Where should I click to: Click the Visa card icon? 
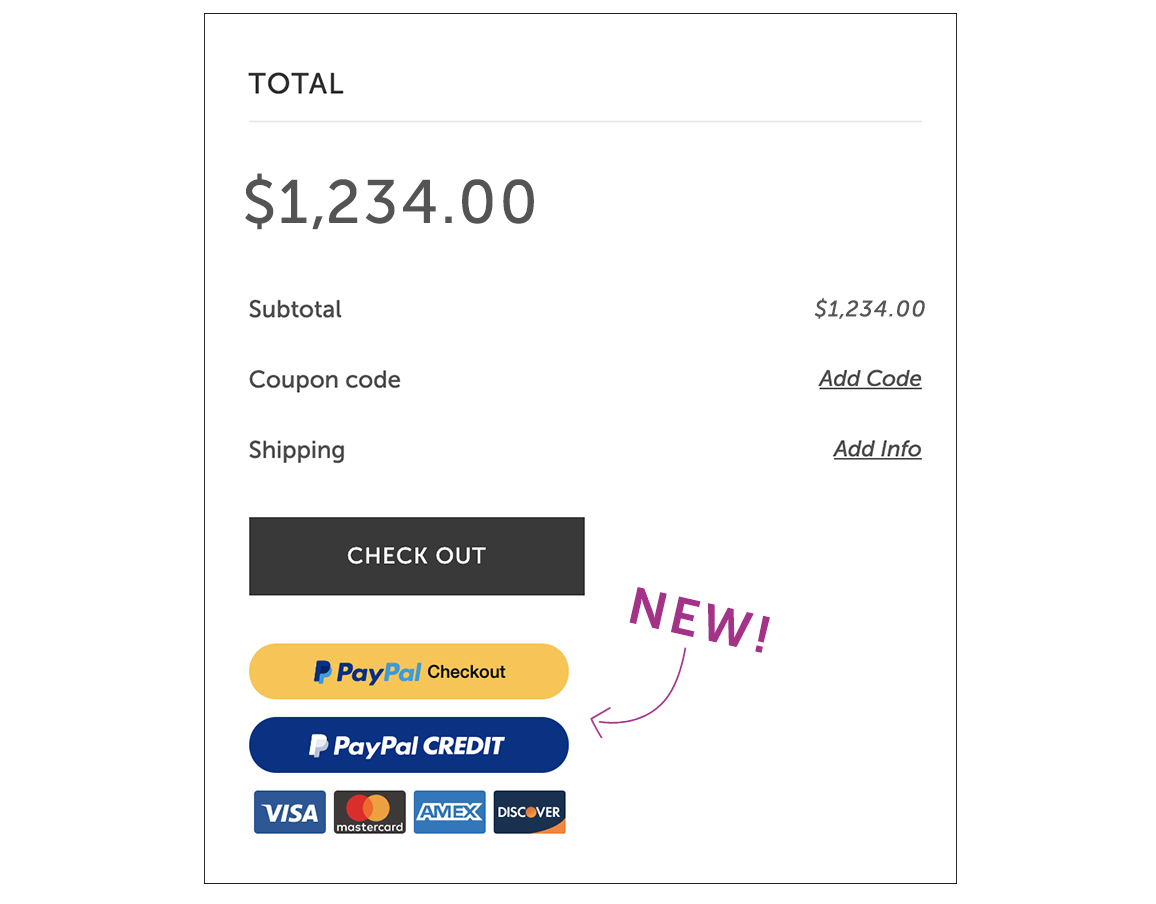290,812
